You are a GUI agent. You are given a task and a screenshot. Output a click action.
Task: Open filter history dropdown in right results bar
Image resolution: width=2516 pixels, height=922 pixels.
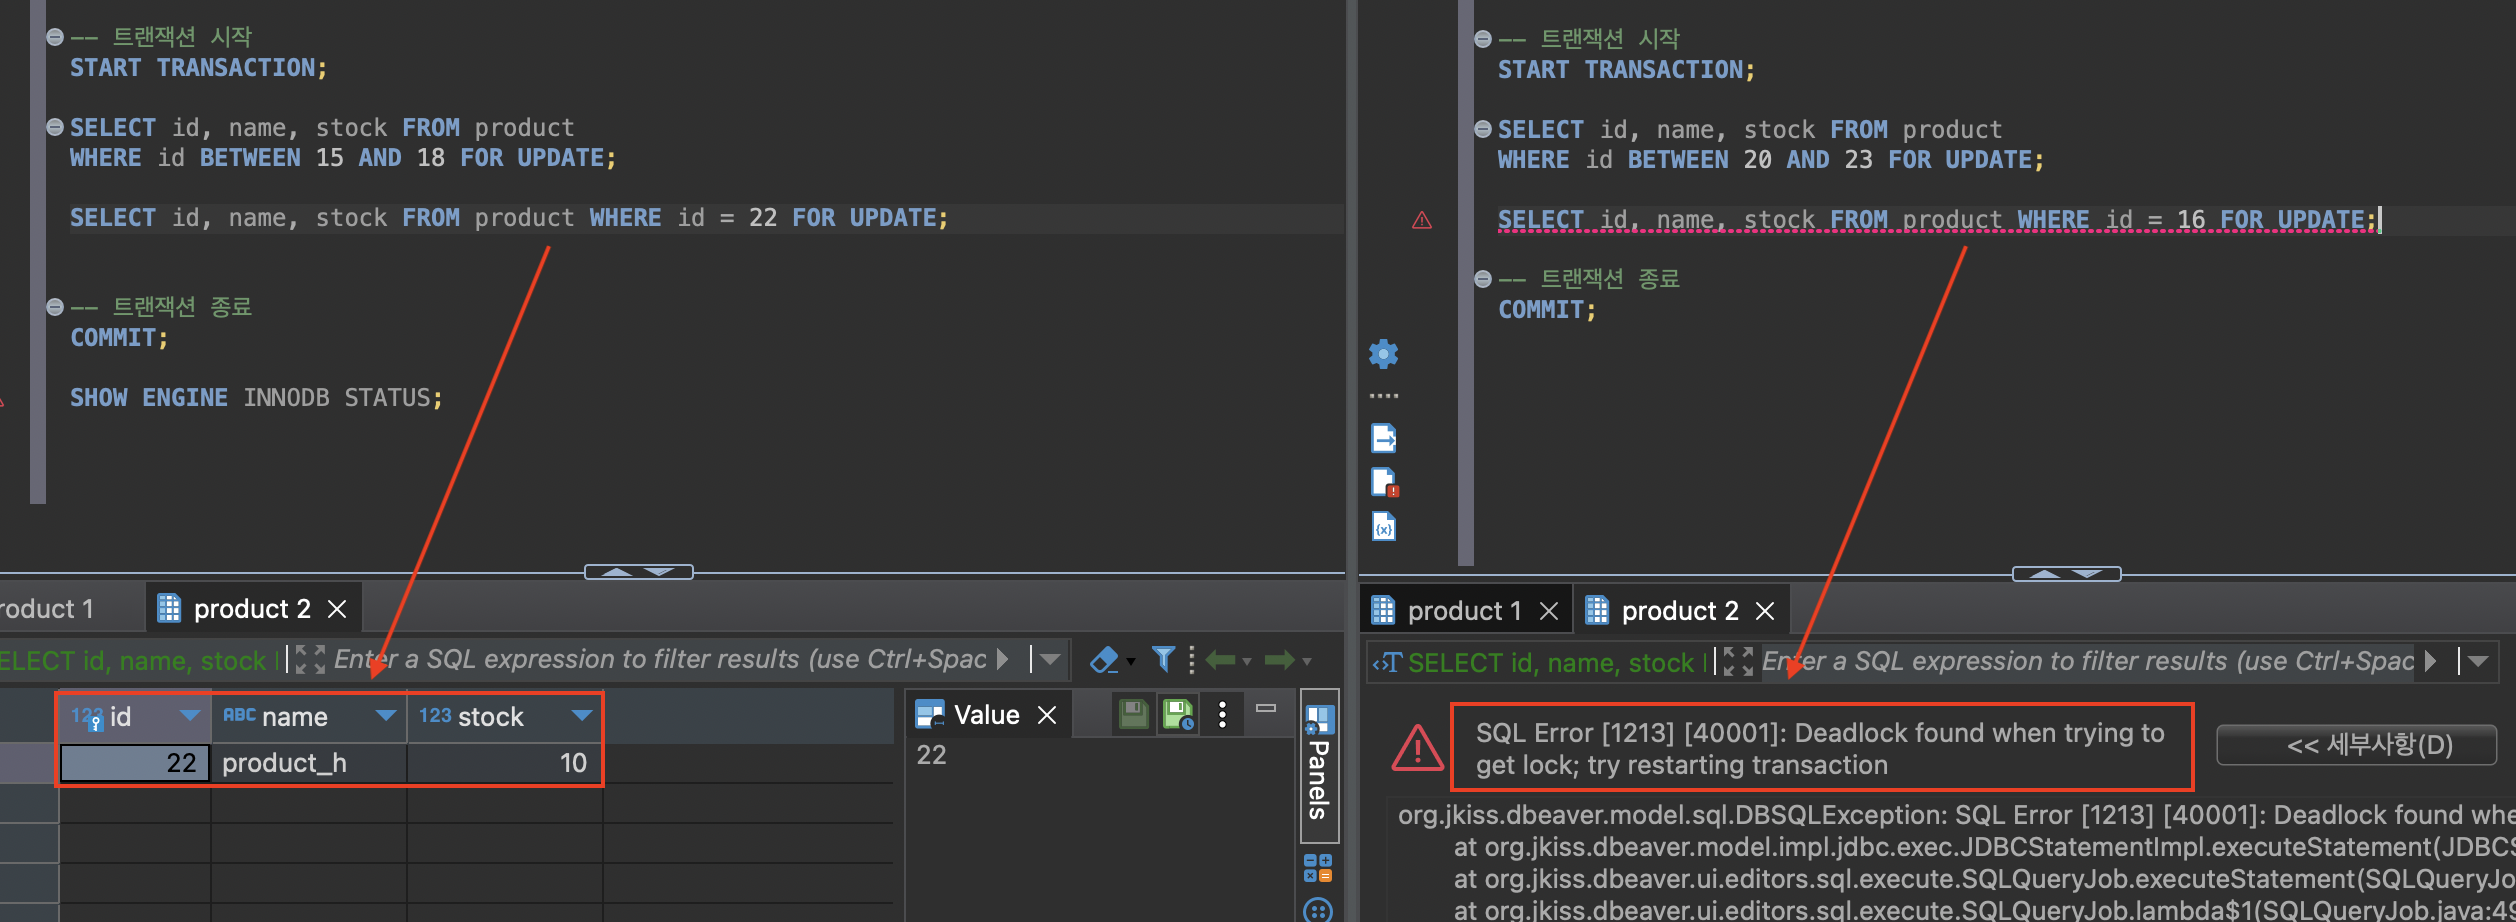[2478, 662]
